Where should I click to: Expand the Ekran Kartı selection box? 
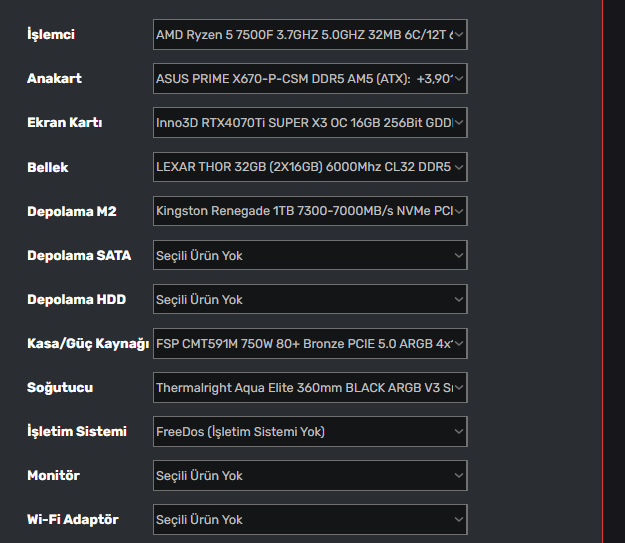(309, 123)
